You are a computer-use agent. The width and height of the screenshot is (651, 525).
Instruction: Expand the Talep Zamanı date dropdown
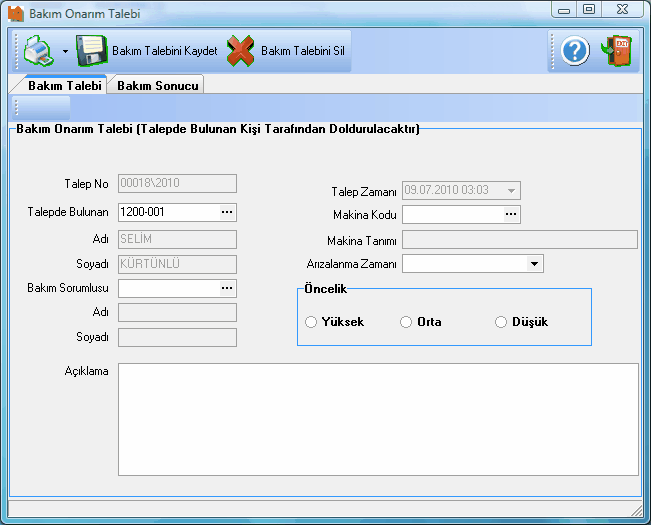[x=512, y=191]
